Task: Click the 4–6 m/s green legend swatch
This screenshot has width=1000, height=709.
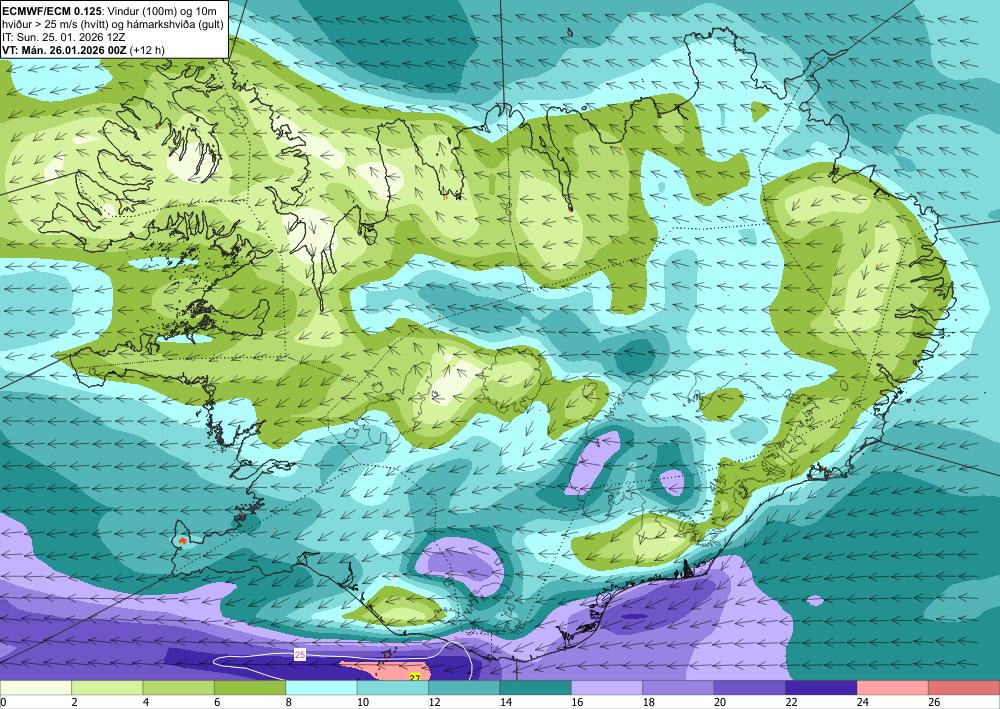Action: (179, 688)
